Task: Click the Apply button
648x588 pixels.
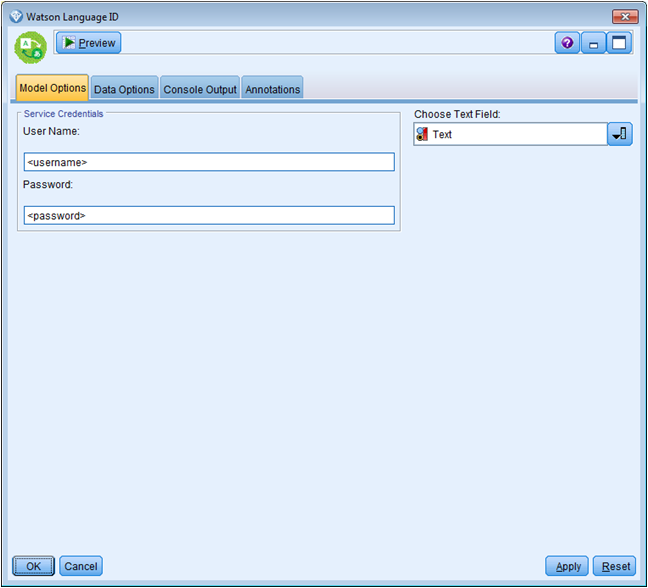Action: coord(567,566)
